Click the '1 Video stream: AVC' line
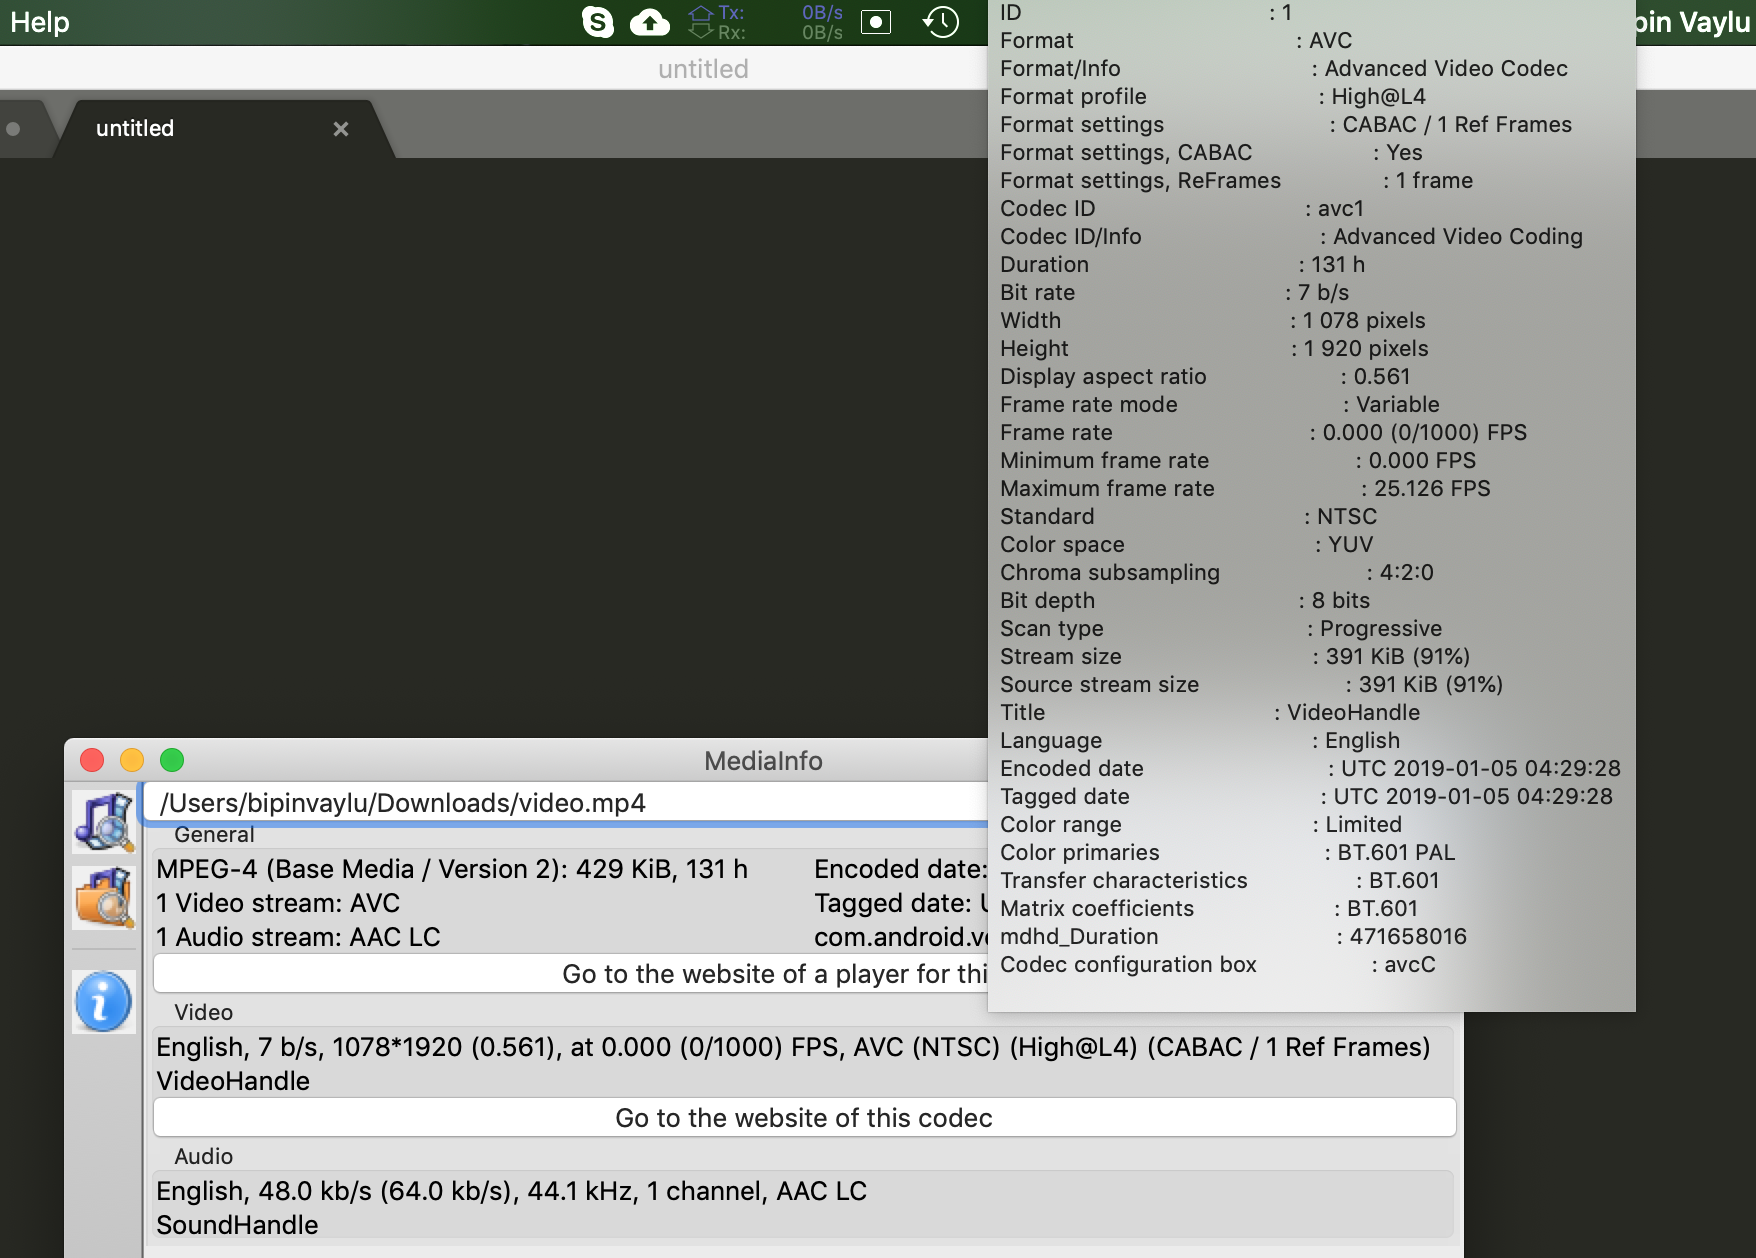 pos(278,903)
